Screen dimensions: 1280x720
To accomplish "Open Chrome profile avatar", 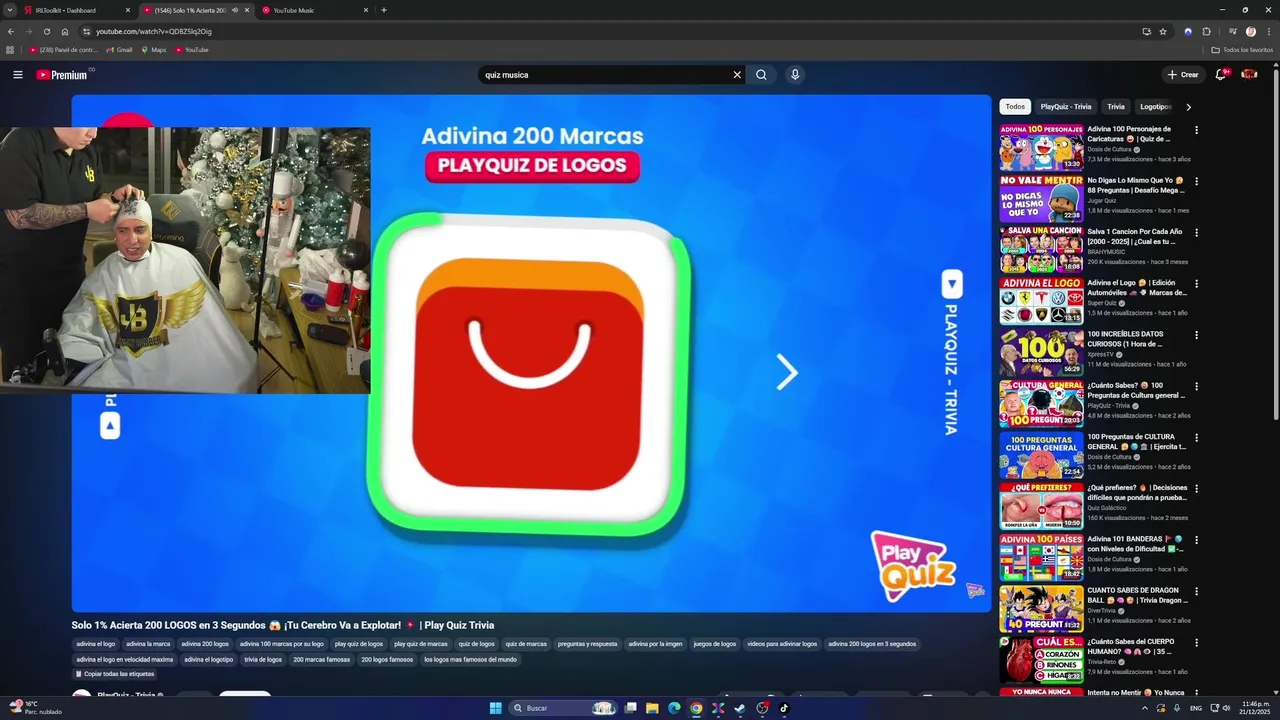I will click(1250, 31).
